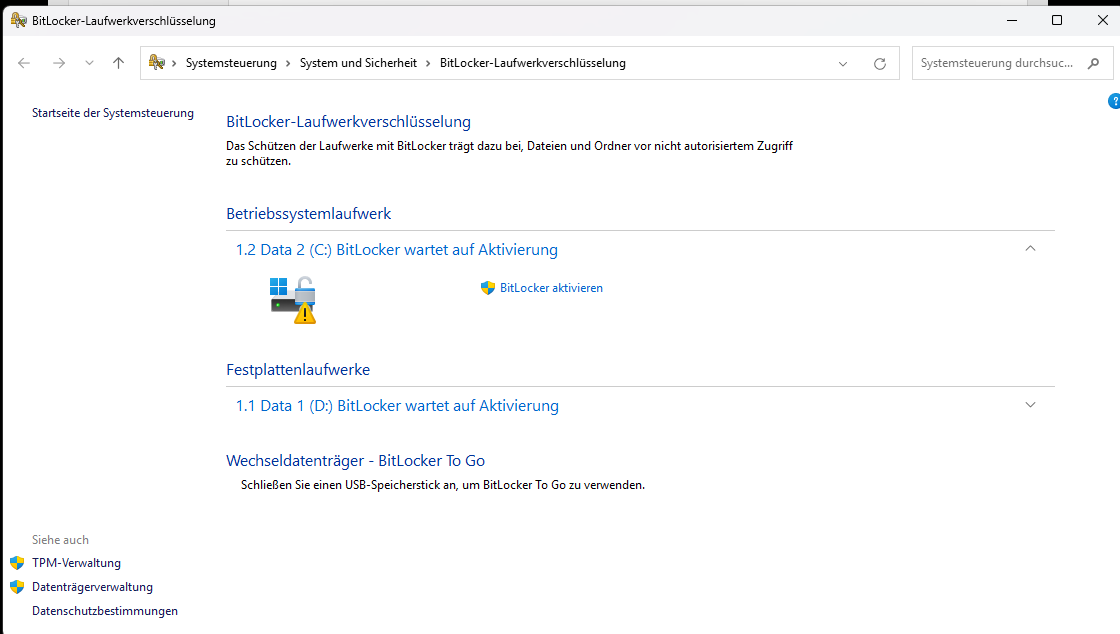The height and width of the screenshot is (634, 1120).
Task: Click the title bar BitLocker window icon
Action: pyautogui.click(x=19, y=20)
